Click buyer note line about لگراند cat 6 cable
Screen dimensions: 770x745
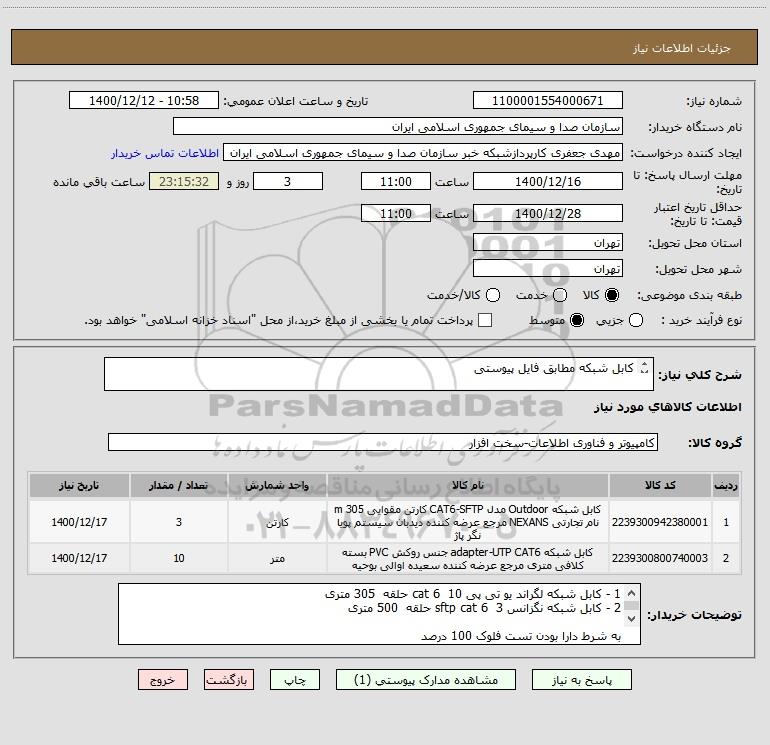coord(472,594)
